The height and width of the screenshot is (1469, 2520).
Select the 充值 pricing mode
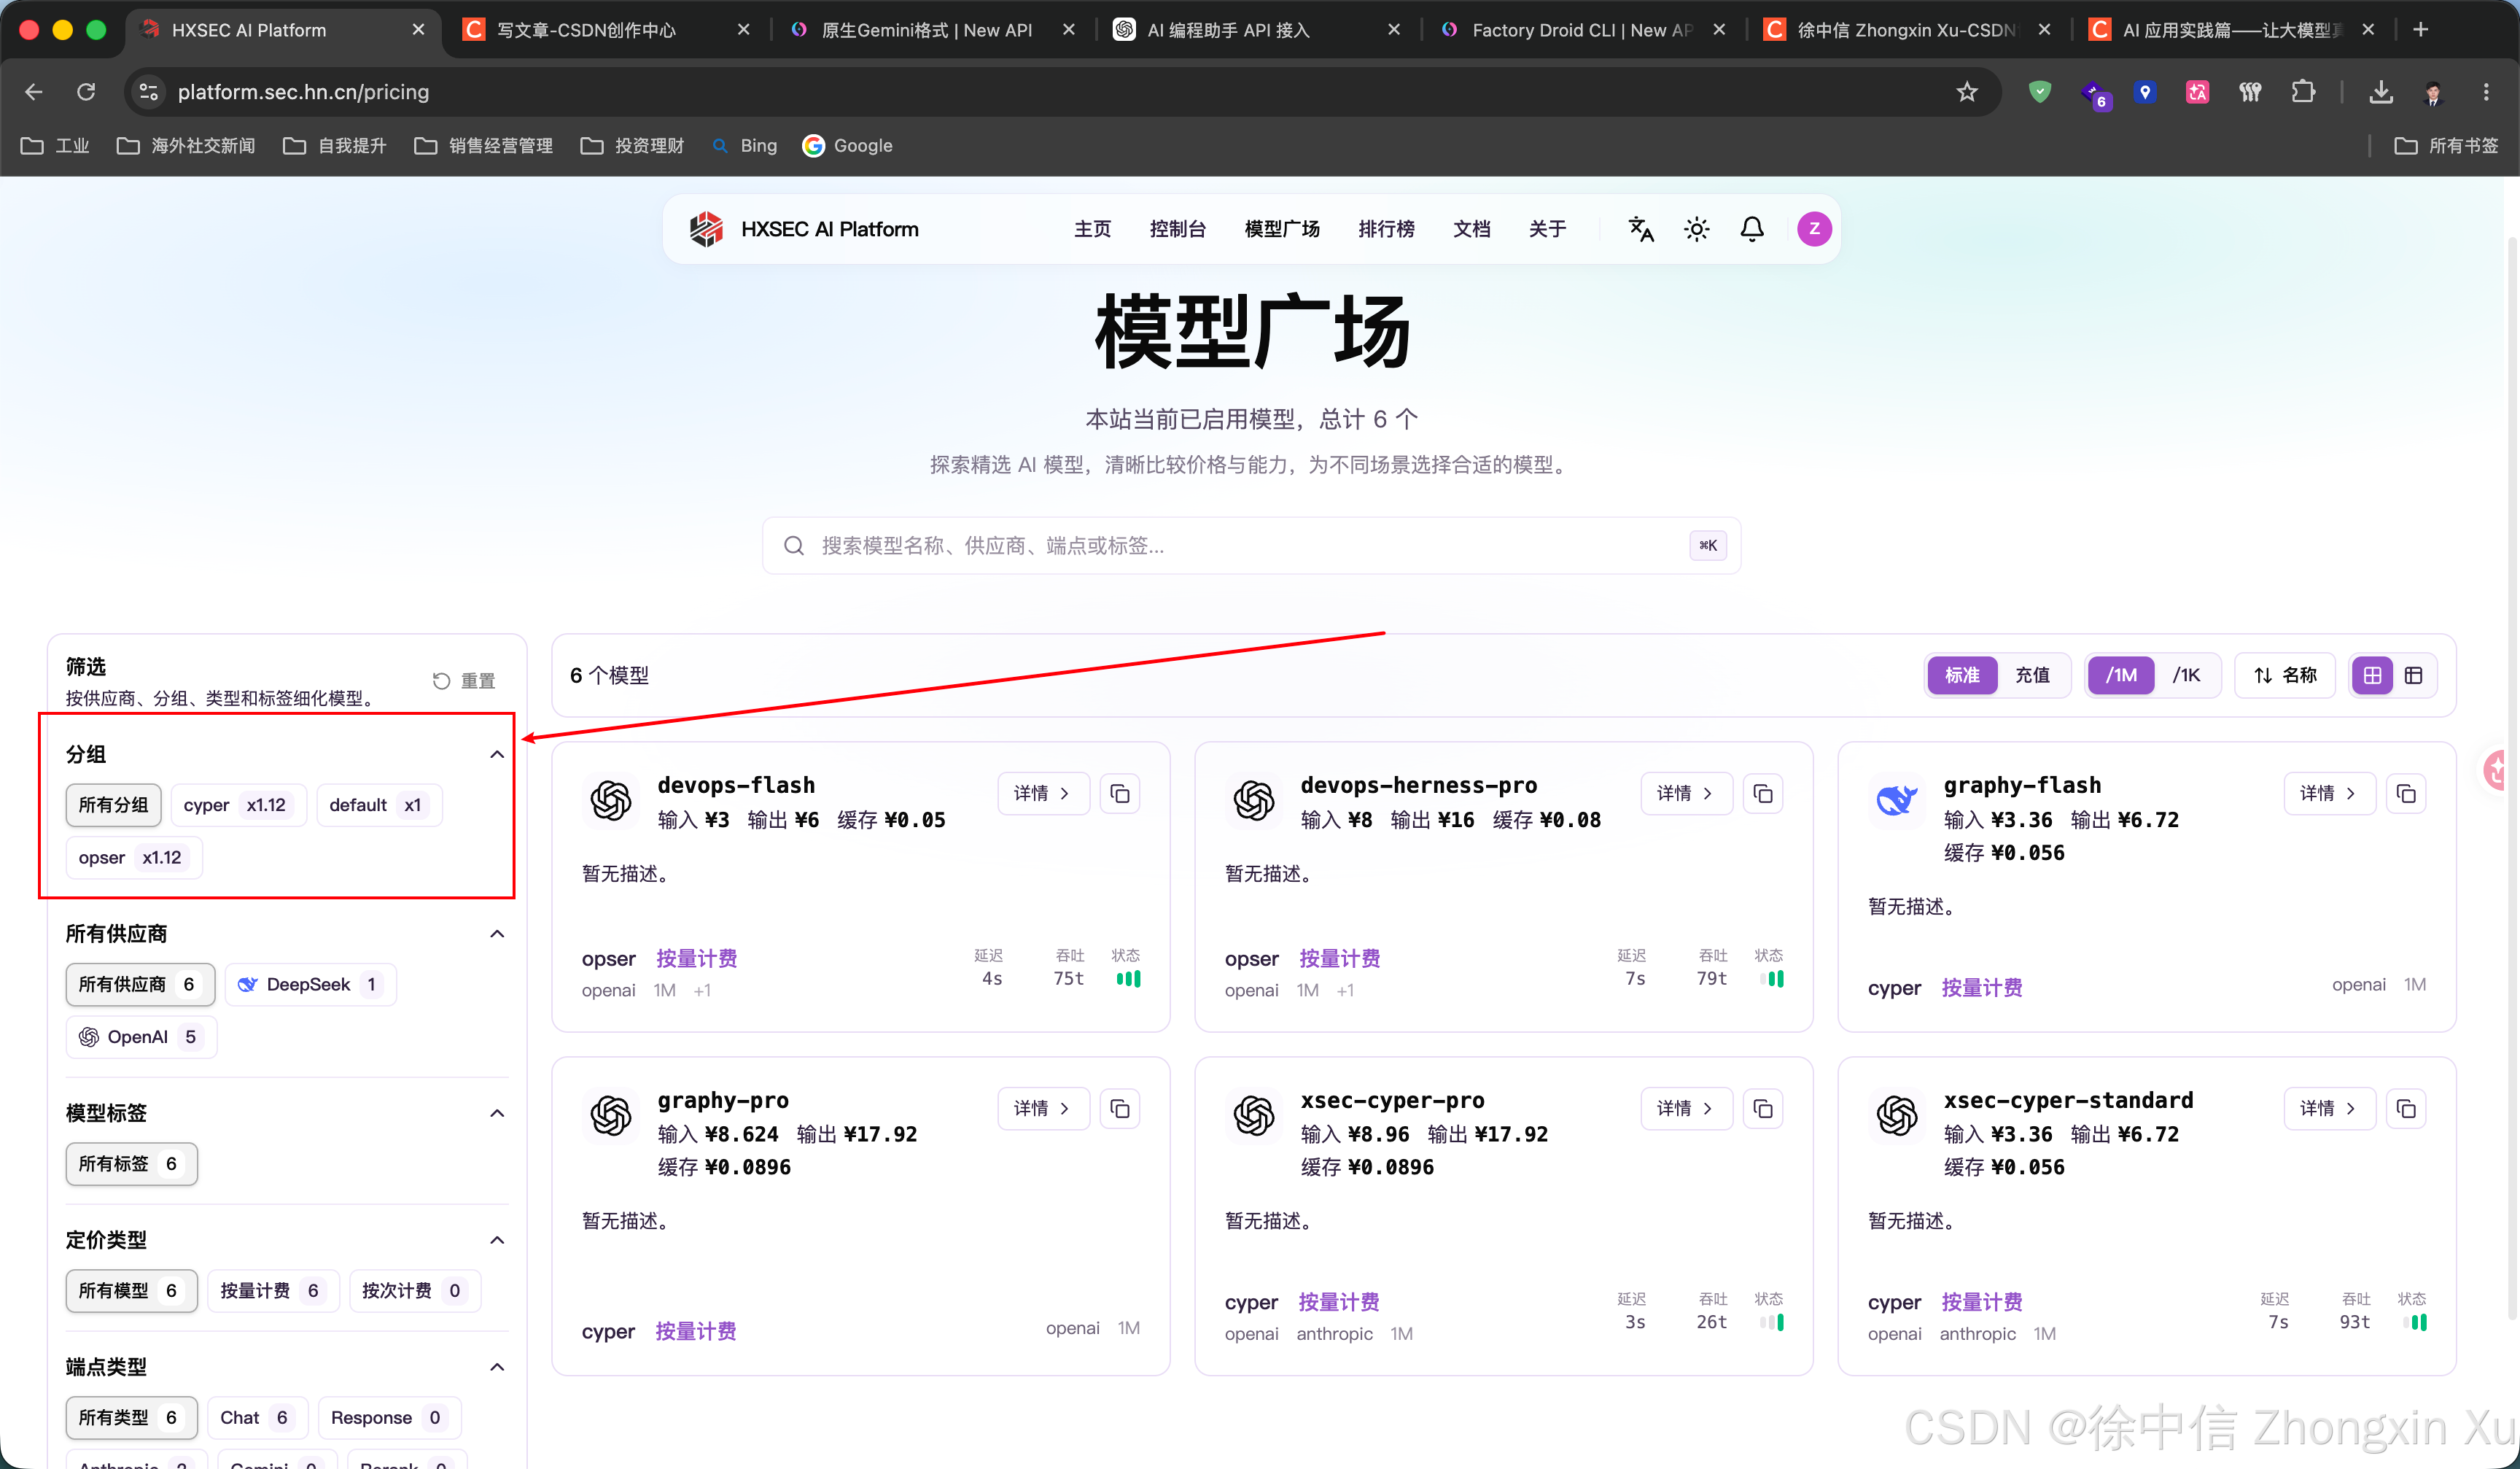point(2032,676)
